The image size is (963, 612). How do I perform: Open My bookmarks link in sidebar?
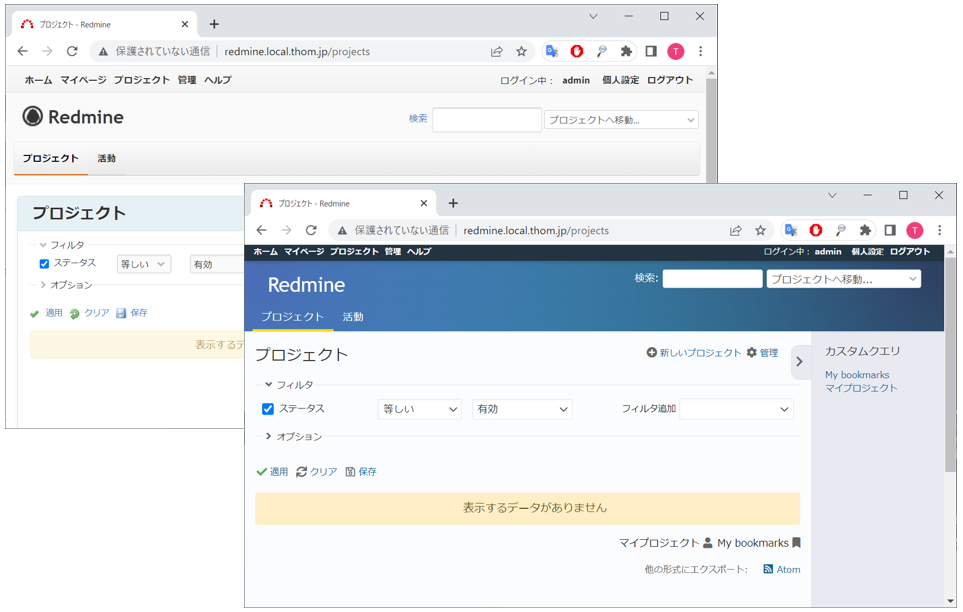pos(857,375)
